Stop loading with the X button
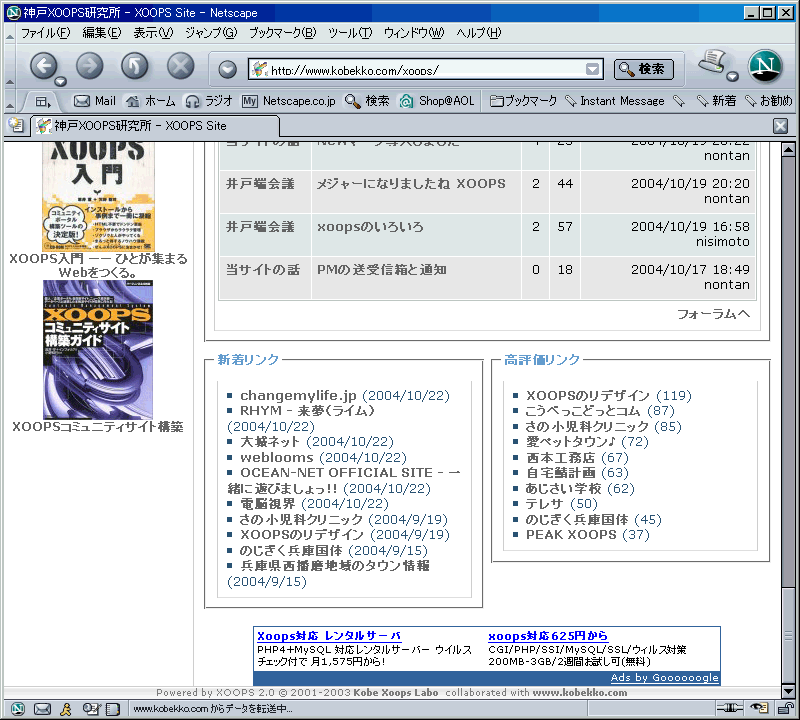The height and width of the screenshot is (720, 800). [181, 66]
